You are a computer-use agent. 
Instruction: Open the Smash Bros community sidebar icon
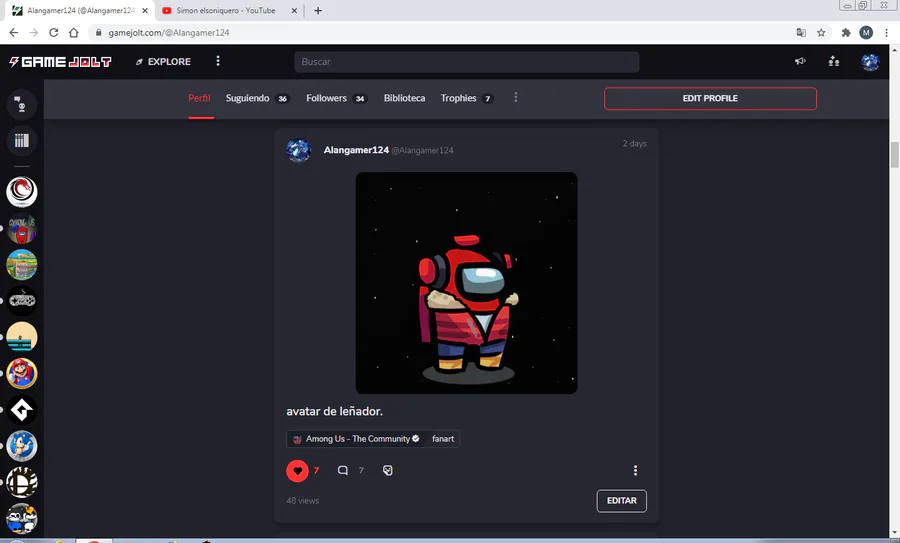point(22,483)
